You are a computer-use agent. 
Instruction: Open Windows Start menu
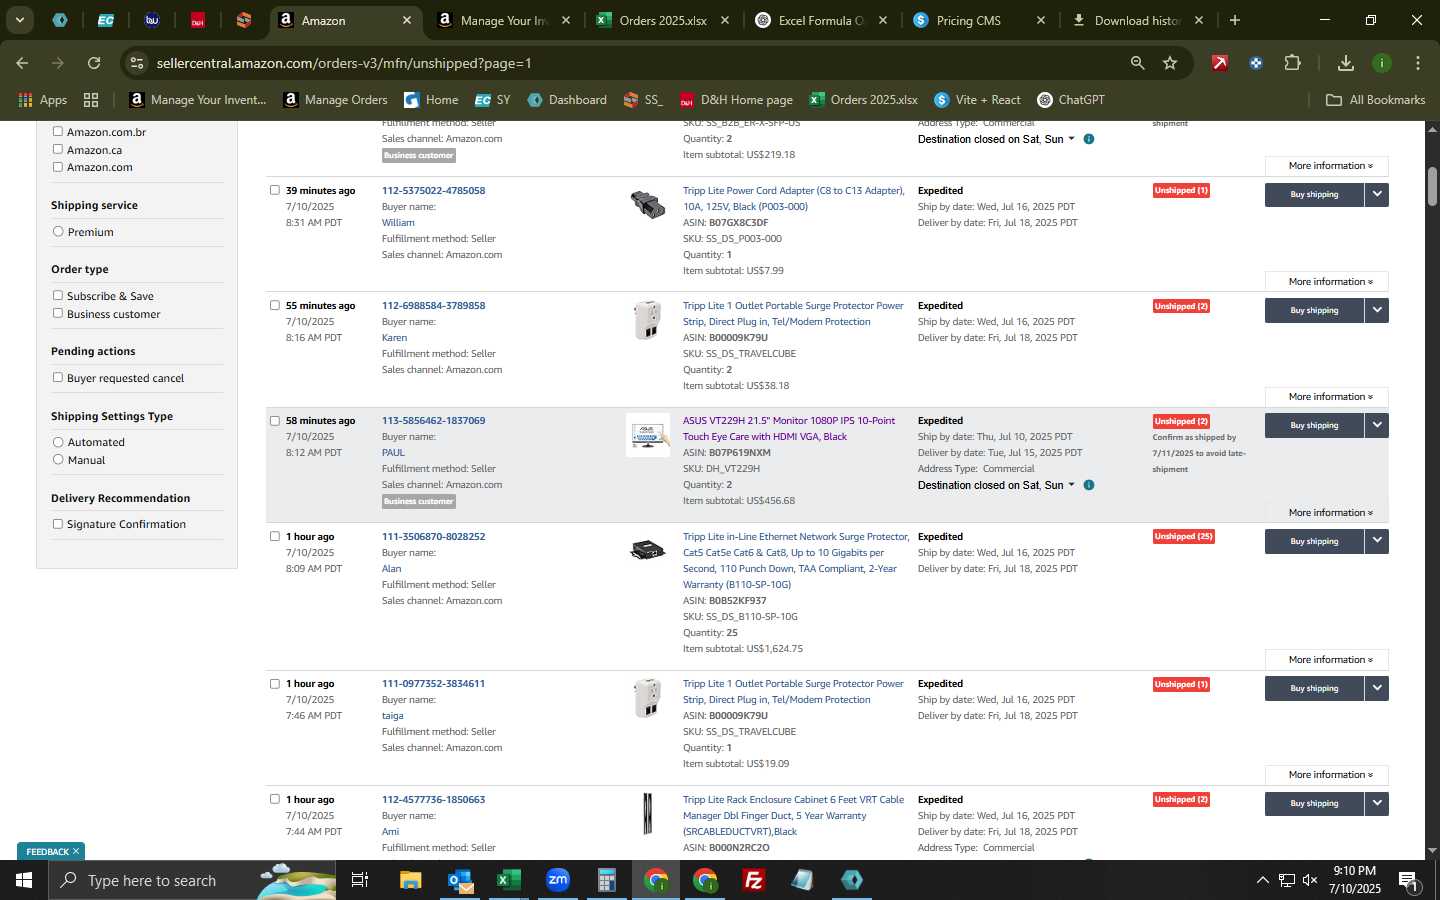(x=24, y=880)
